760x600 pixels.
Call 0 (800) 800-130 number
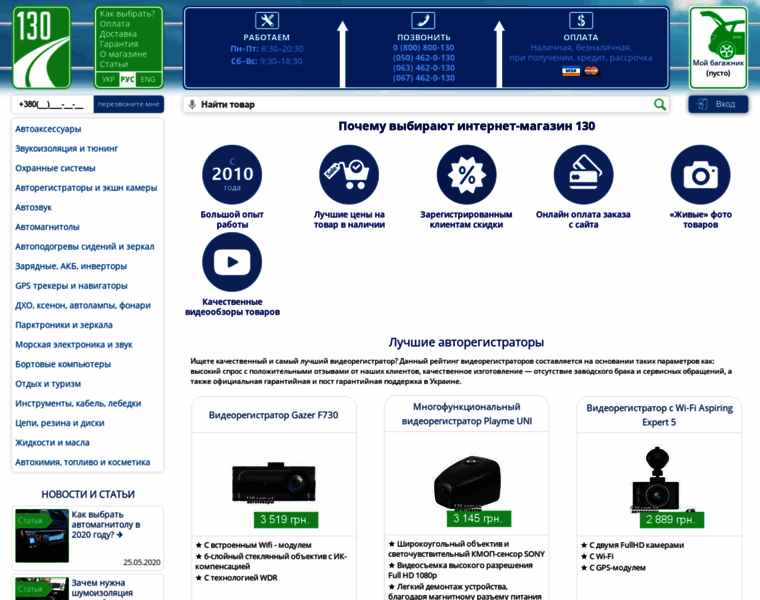pos(424,47)
